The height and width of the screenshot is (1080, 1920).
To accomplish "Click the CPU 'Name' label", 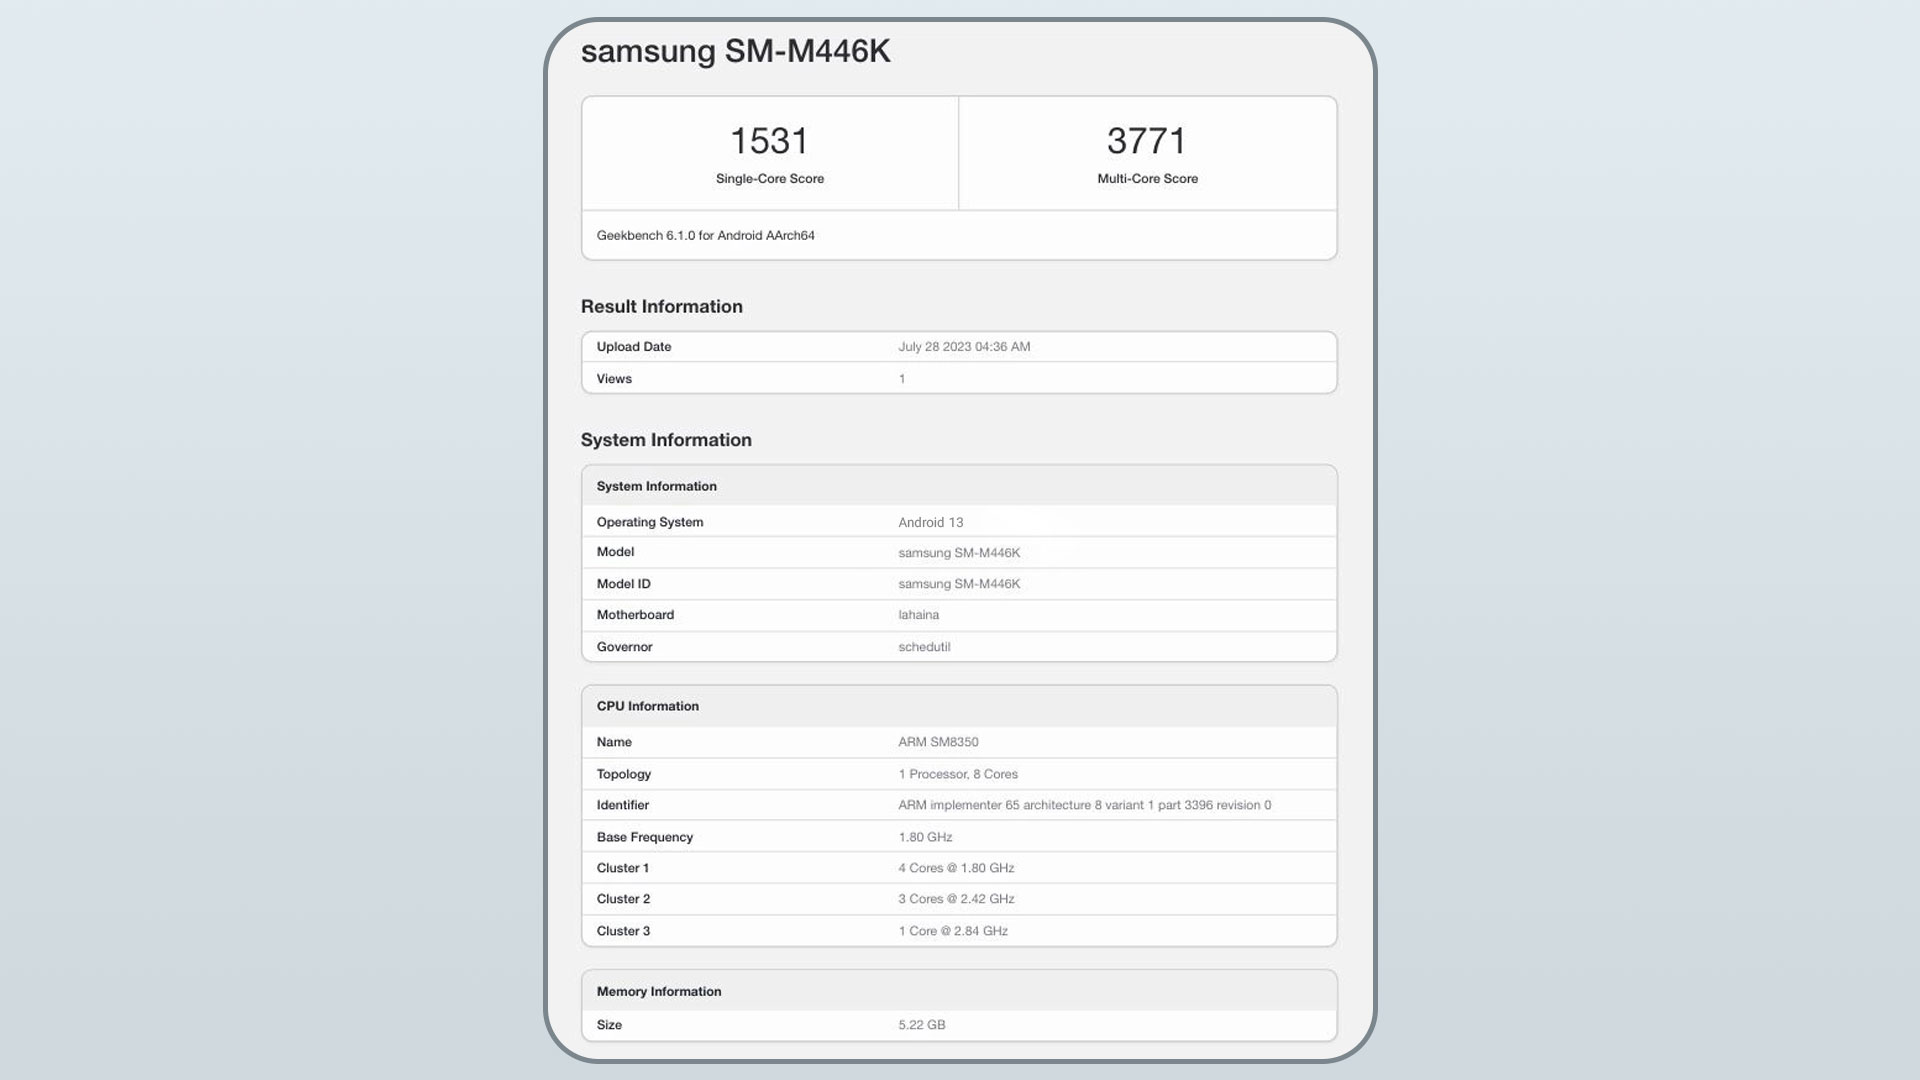I will pyautogui.click(x=614, y=742).
